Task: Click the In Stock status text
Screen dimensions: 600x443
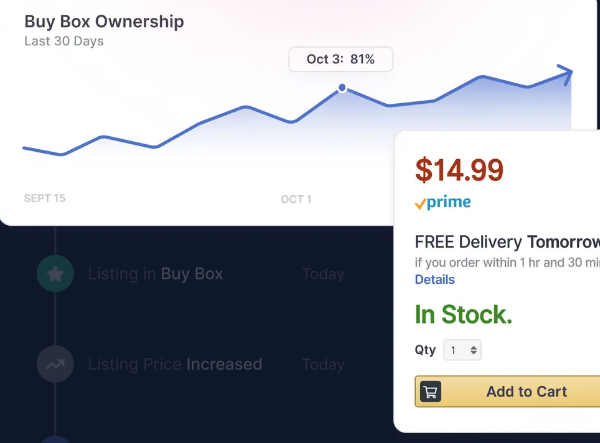Action: coord(463,314)
